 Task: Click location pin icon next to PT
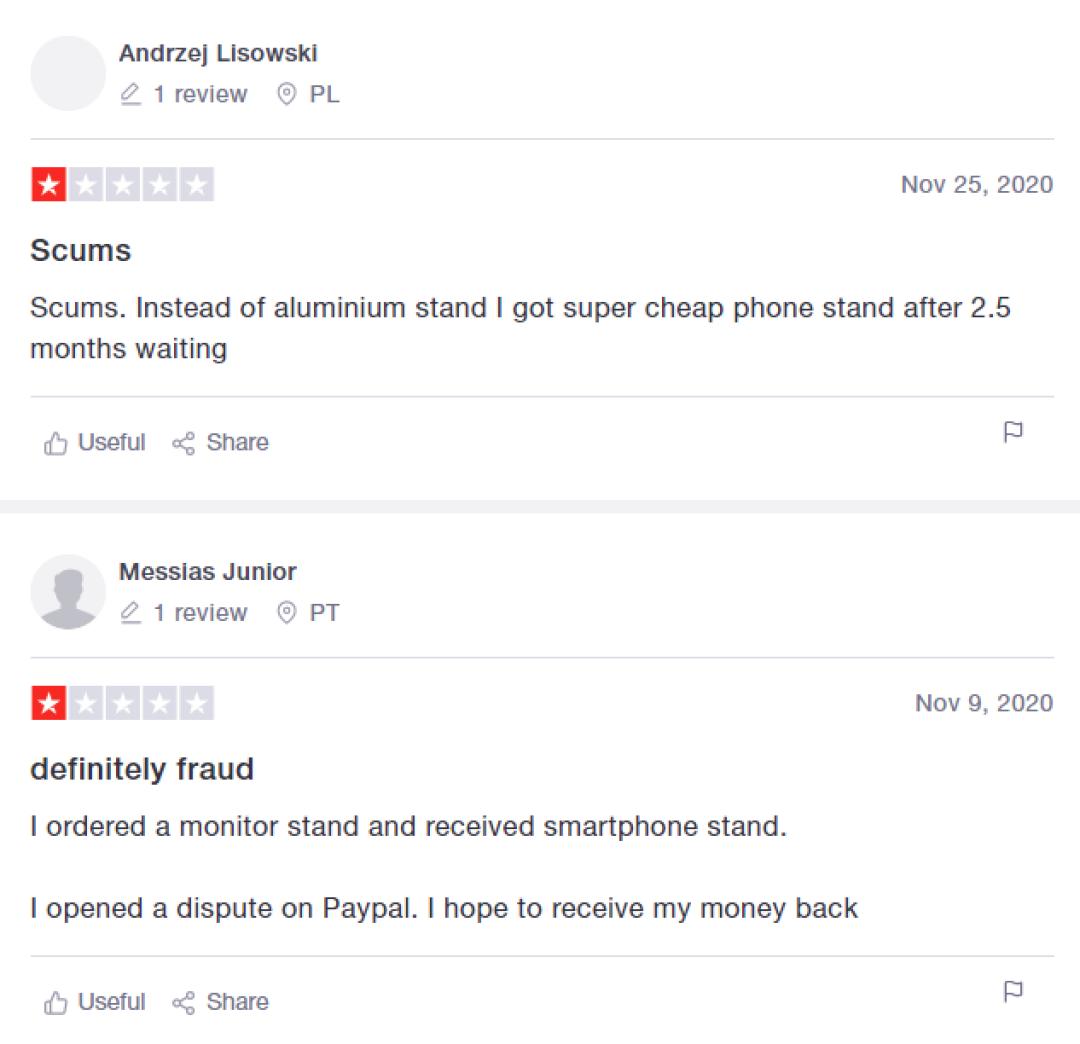287,613
